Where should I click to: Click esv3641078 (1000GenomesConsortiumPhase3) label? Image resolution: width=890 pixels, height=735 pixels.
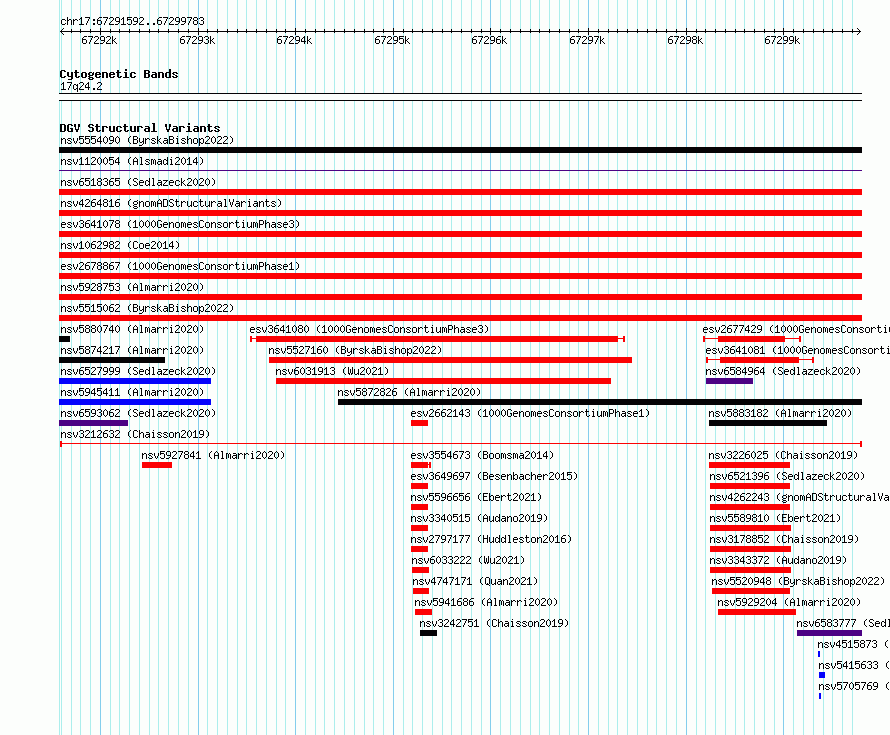pyautogui.click(x=180, y=224)
